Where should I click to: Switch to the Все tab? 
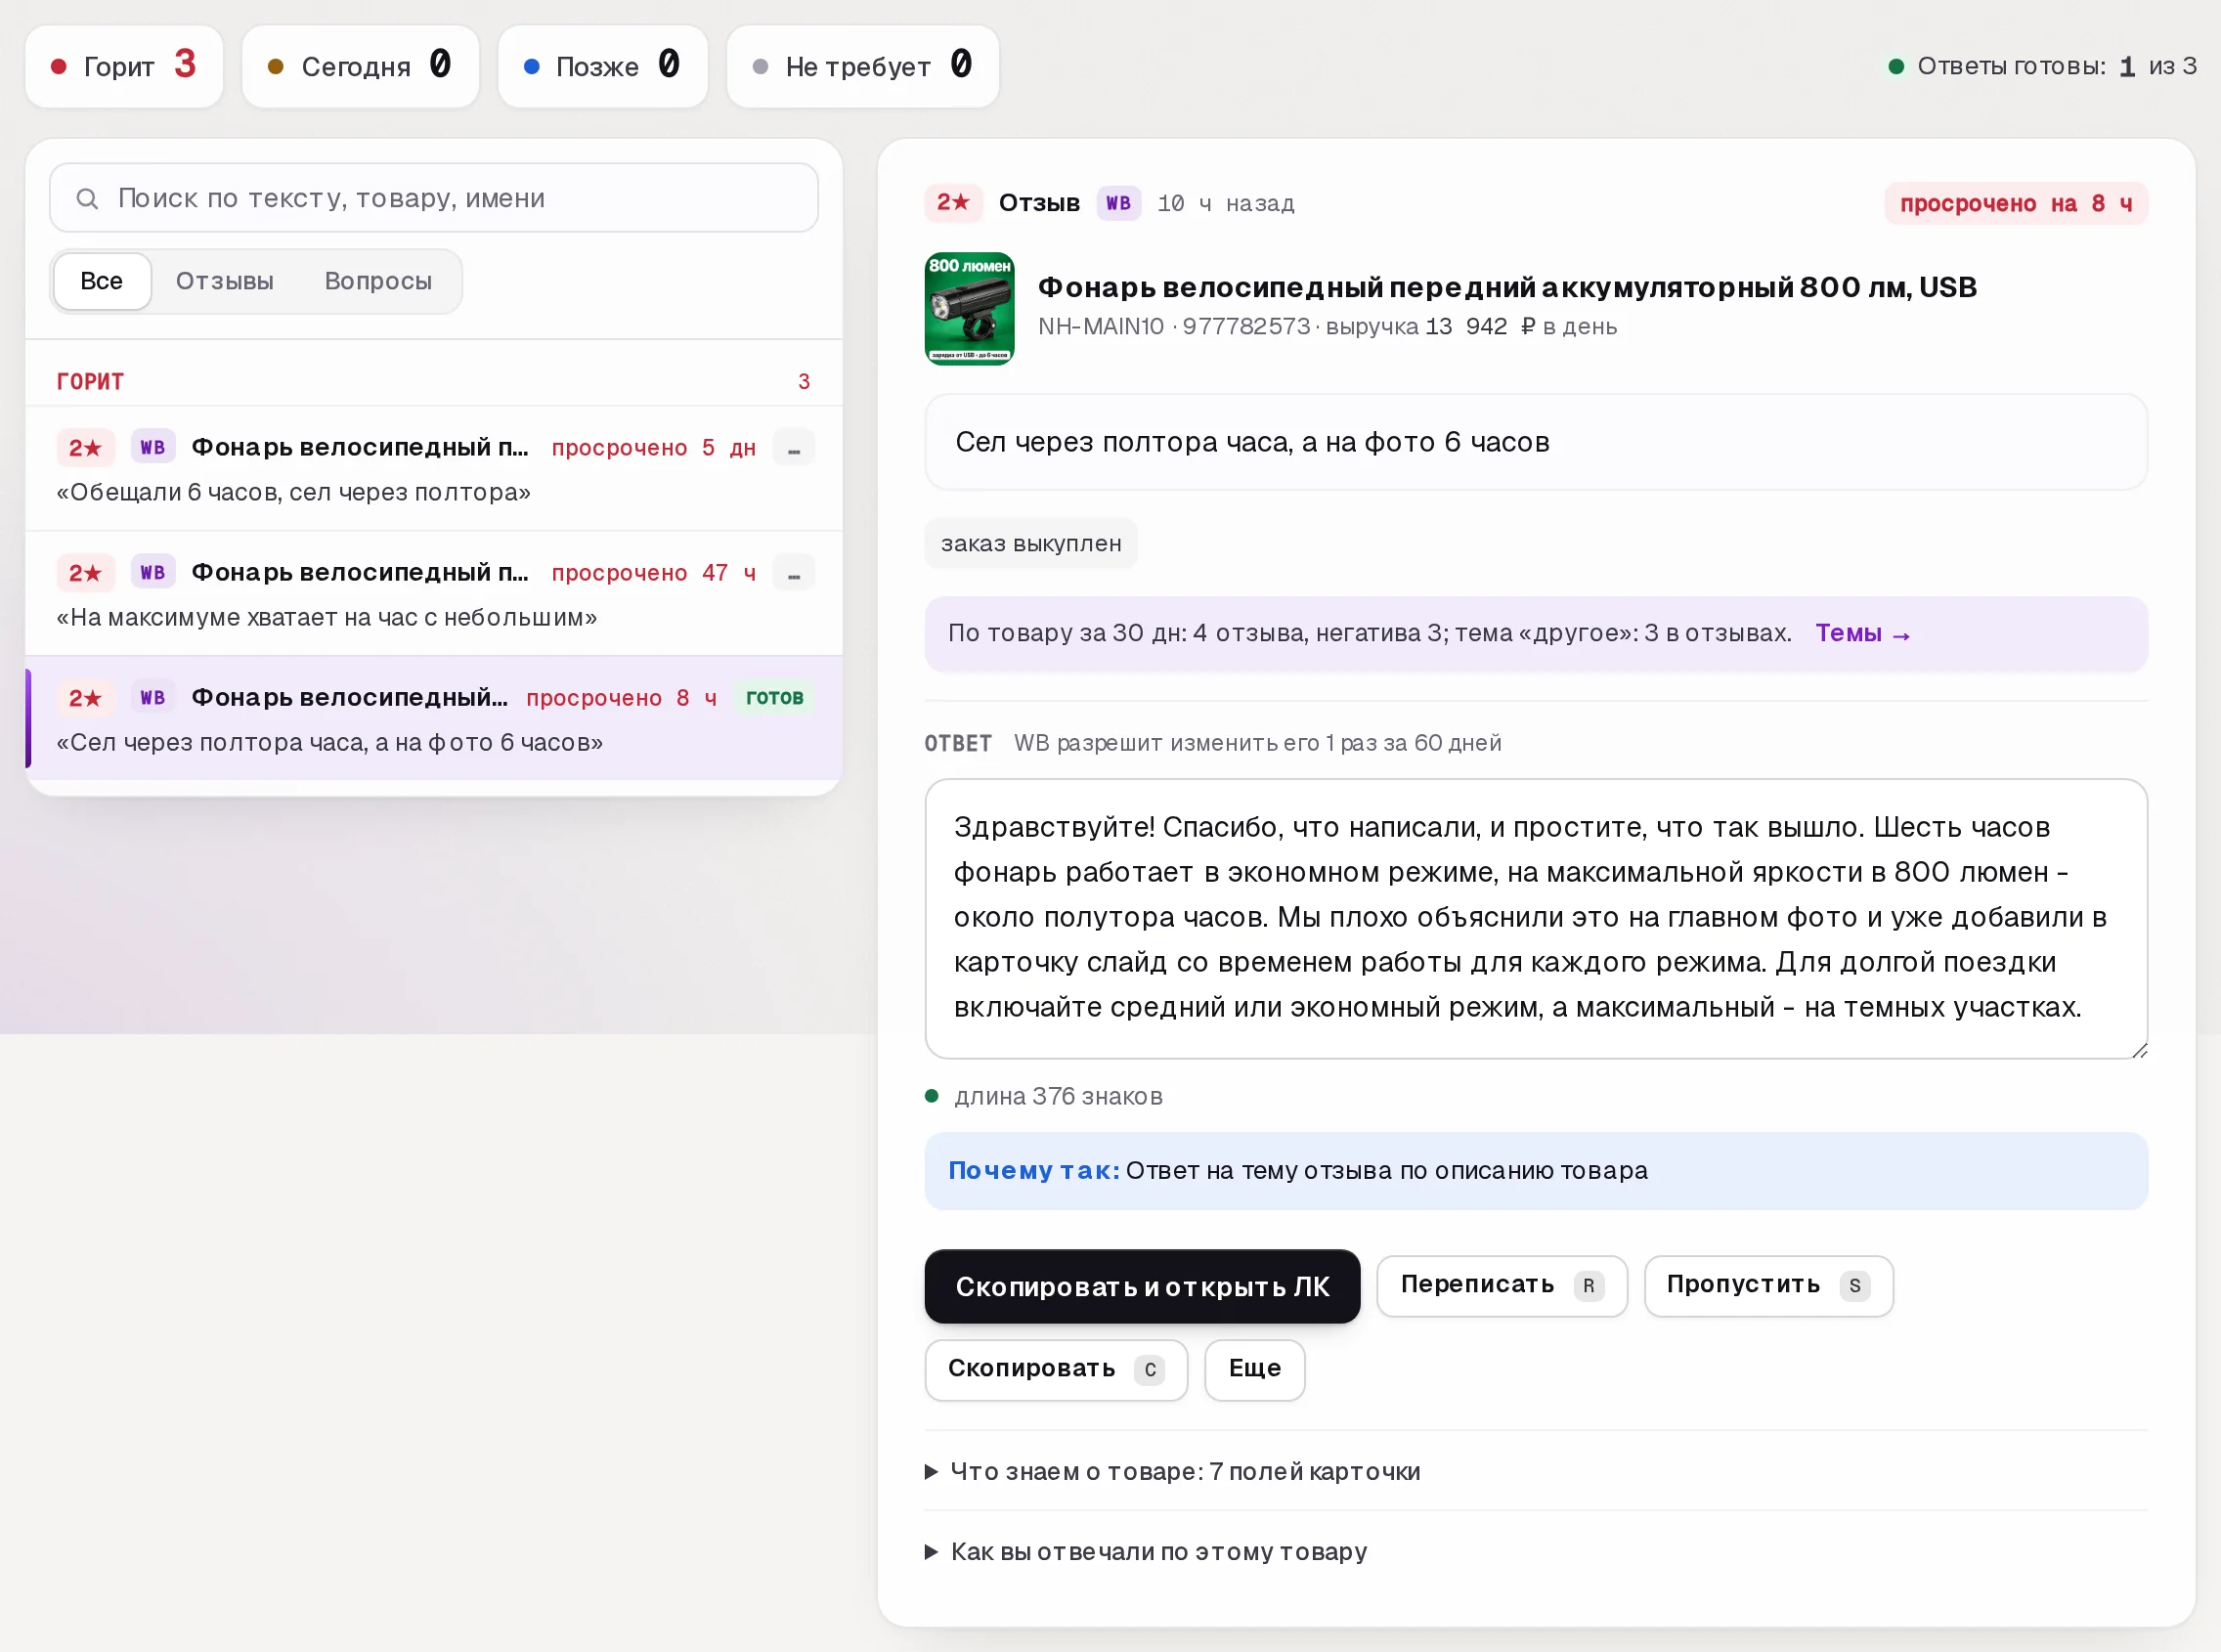[x=102, y=281]
